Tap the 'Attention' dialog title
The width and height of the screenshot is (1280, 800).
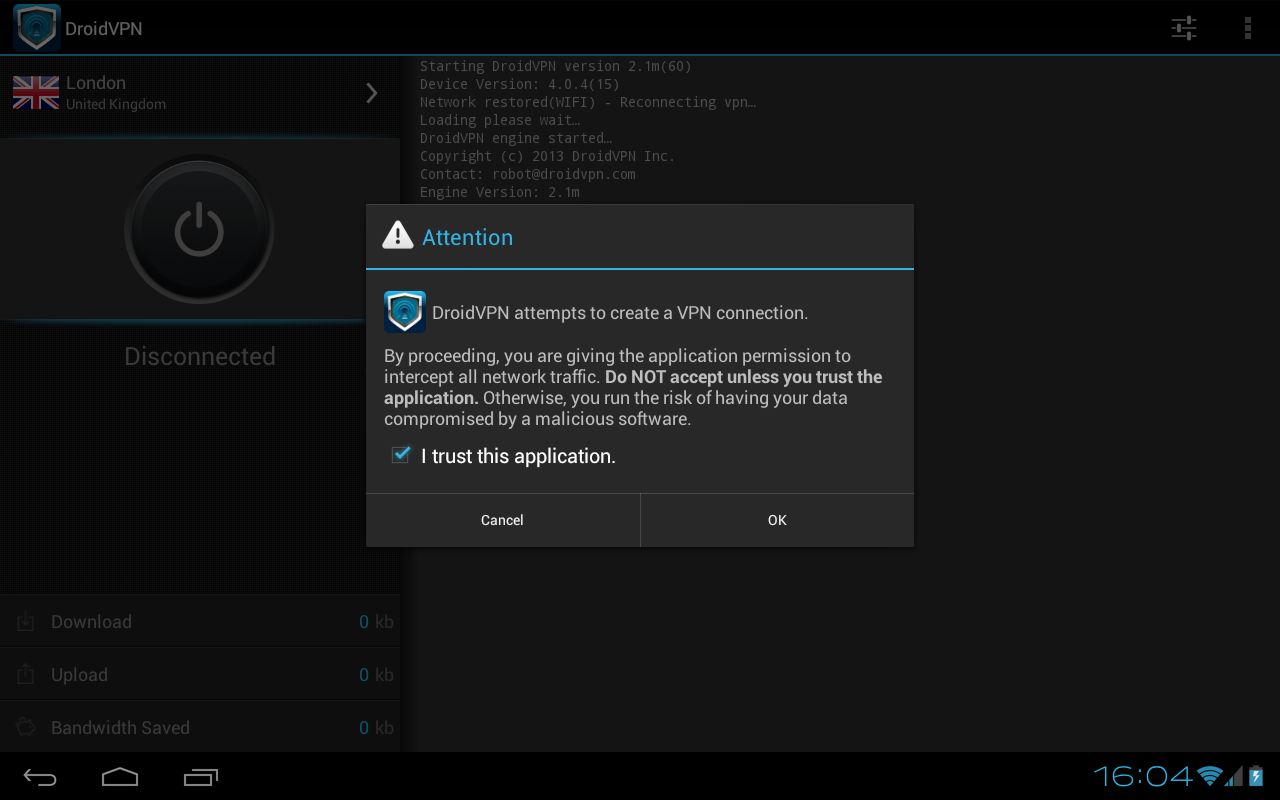pyautogui.click(x=467, y=237)
